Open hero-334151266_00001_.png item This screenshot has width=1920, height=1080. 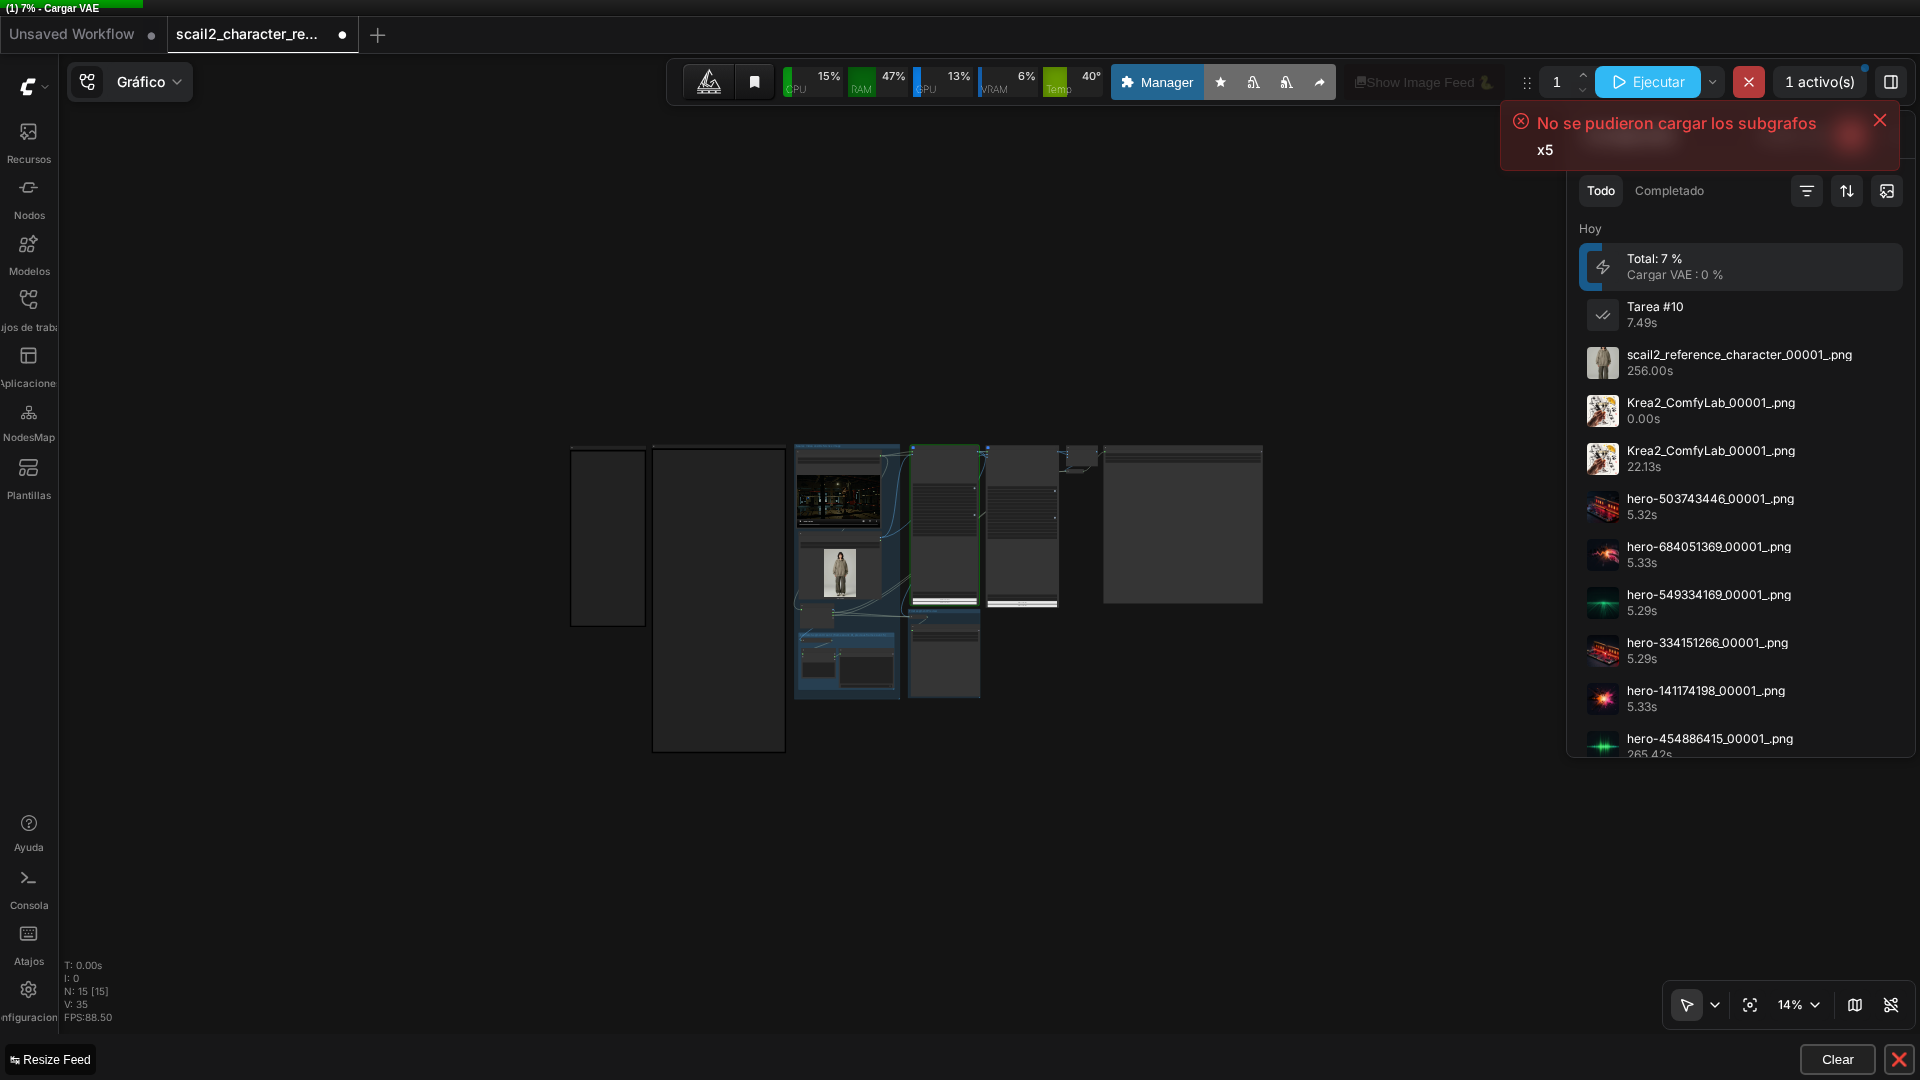(x=1740, y=651)
